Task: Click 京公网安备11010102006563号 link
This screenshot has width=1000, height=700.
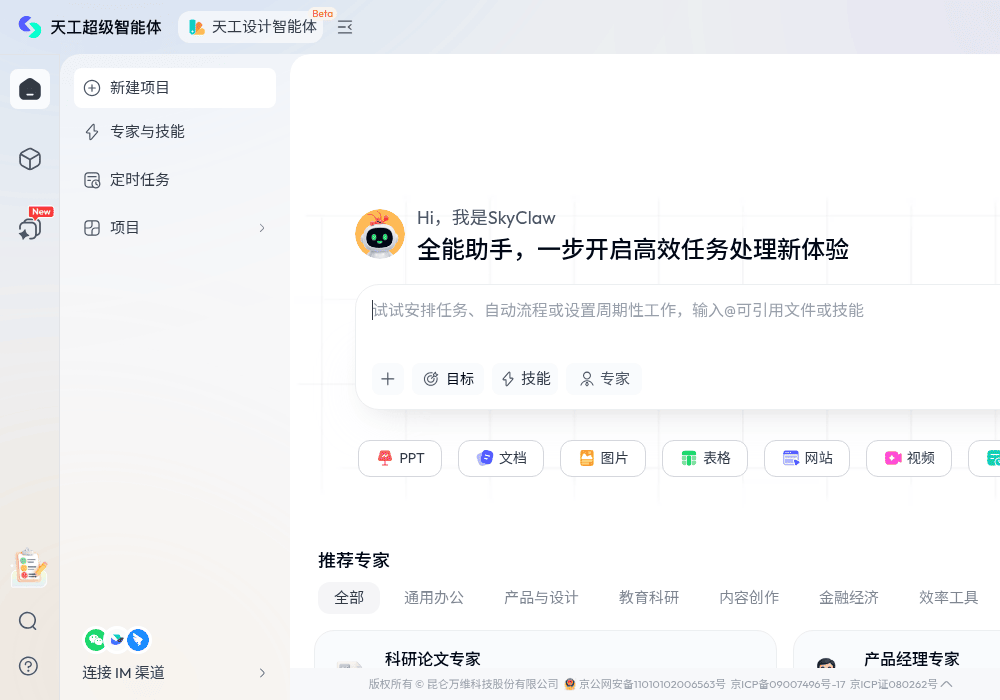Action: (x=651, y=684)
